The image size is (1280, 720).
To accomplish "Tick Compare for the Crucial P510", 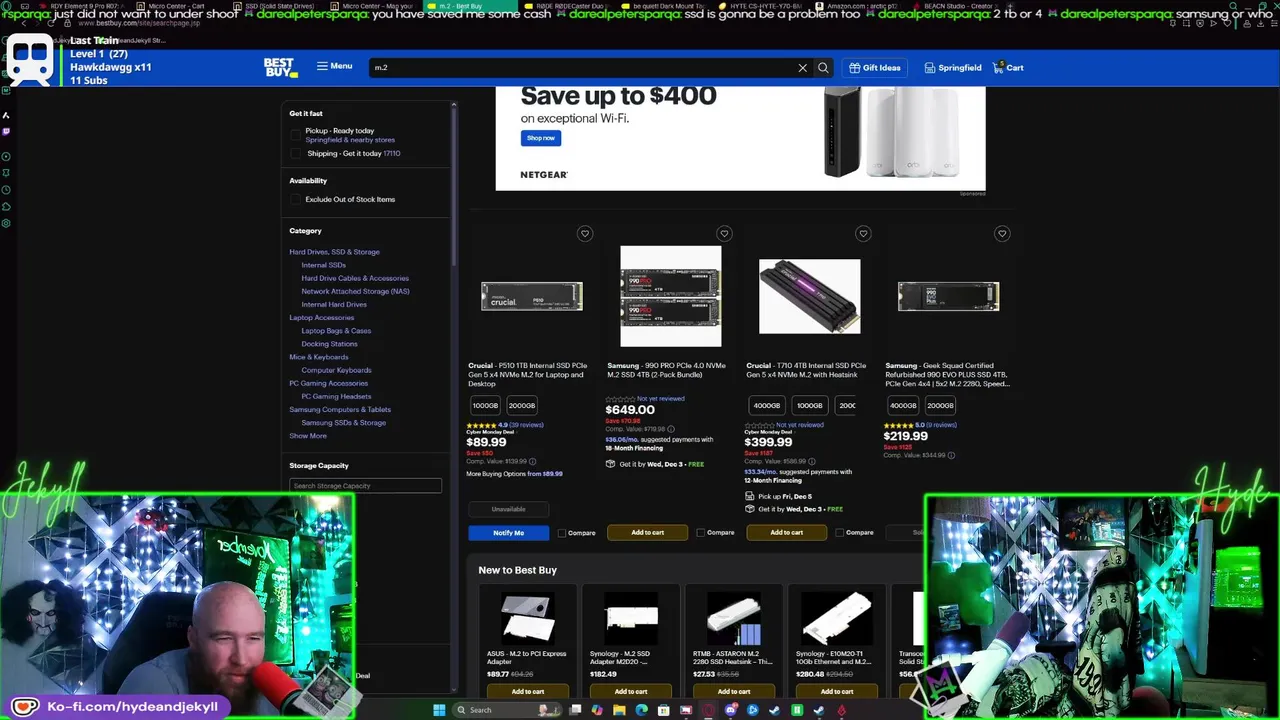I will pos(562,533).
